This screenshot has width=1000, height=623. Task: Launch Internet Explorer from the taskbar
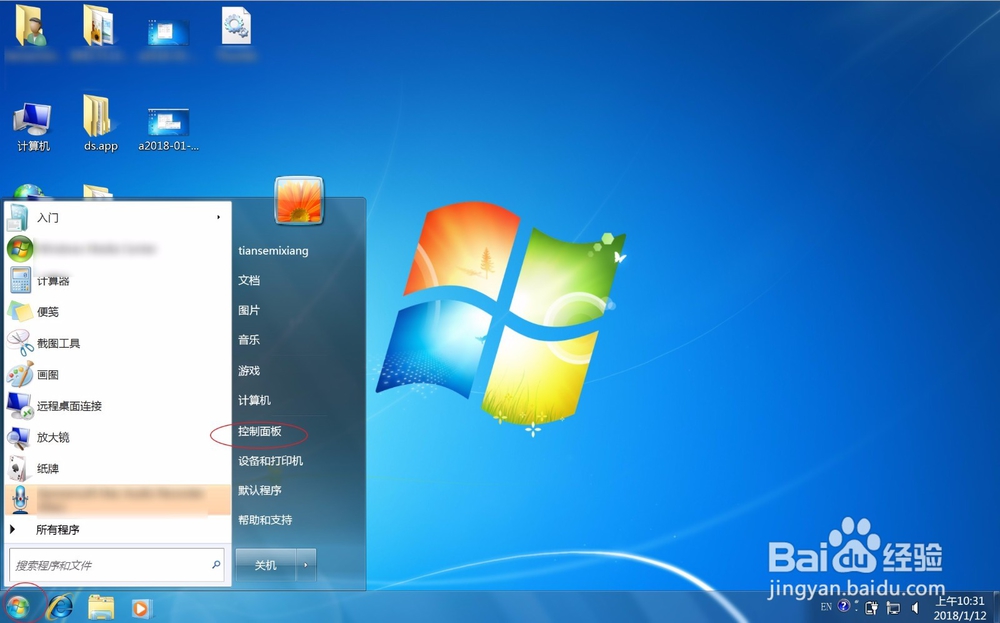click(61, 607)
